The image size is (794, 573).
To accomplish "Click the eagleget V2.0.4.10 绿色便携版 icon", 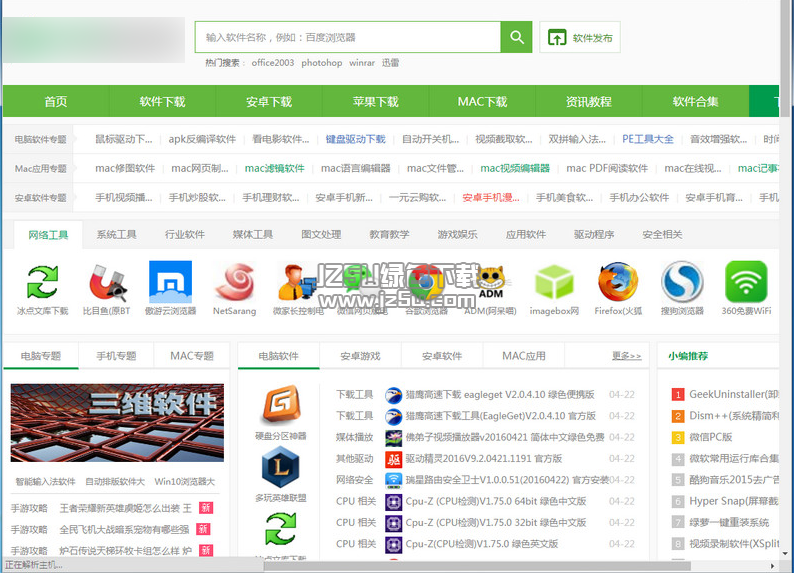I will click(x=393, y=395).
